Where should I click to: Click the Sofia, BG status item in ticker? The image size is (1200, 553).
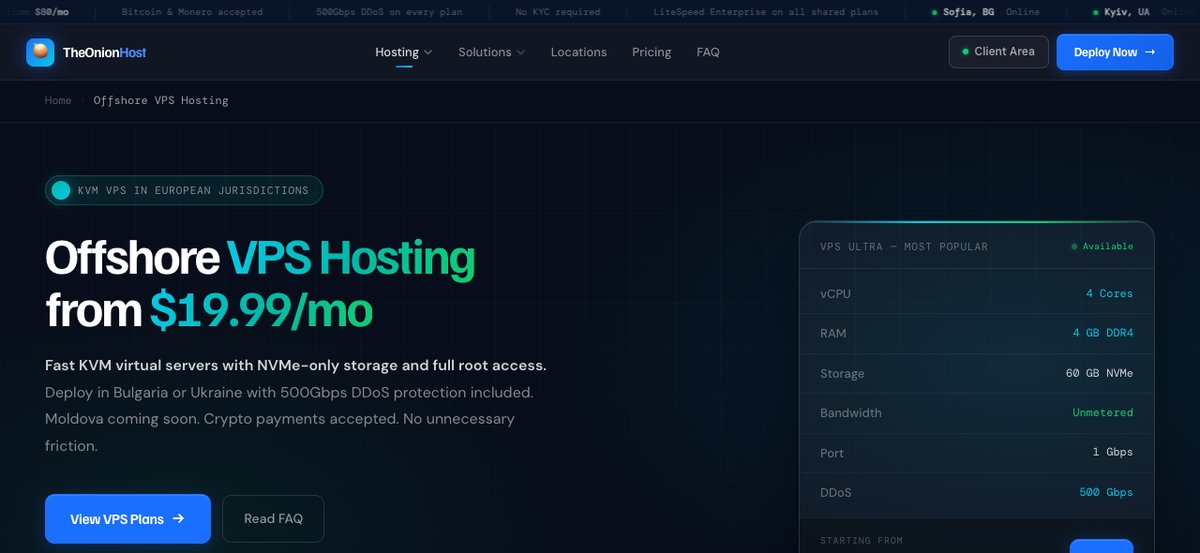coord(985,12)
